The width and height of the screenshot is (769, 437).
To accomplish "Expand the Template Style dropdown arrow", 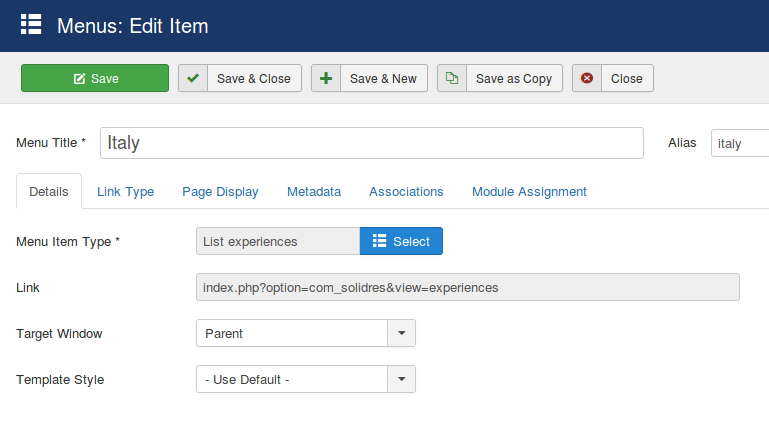I will 401,379.
